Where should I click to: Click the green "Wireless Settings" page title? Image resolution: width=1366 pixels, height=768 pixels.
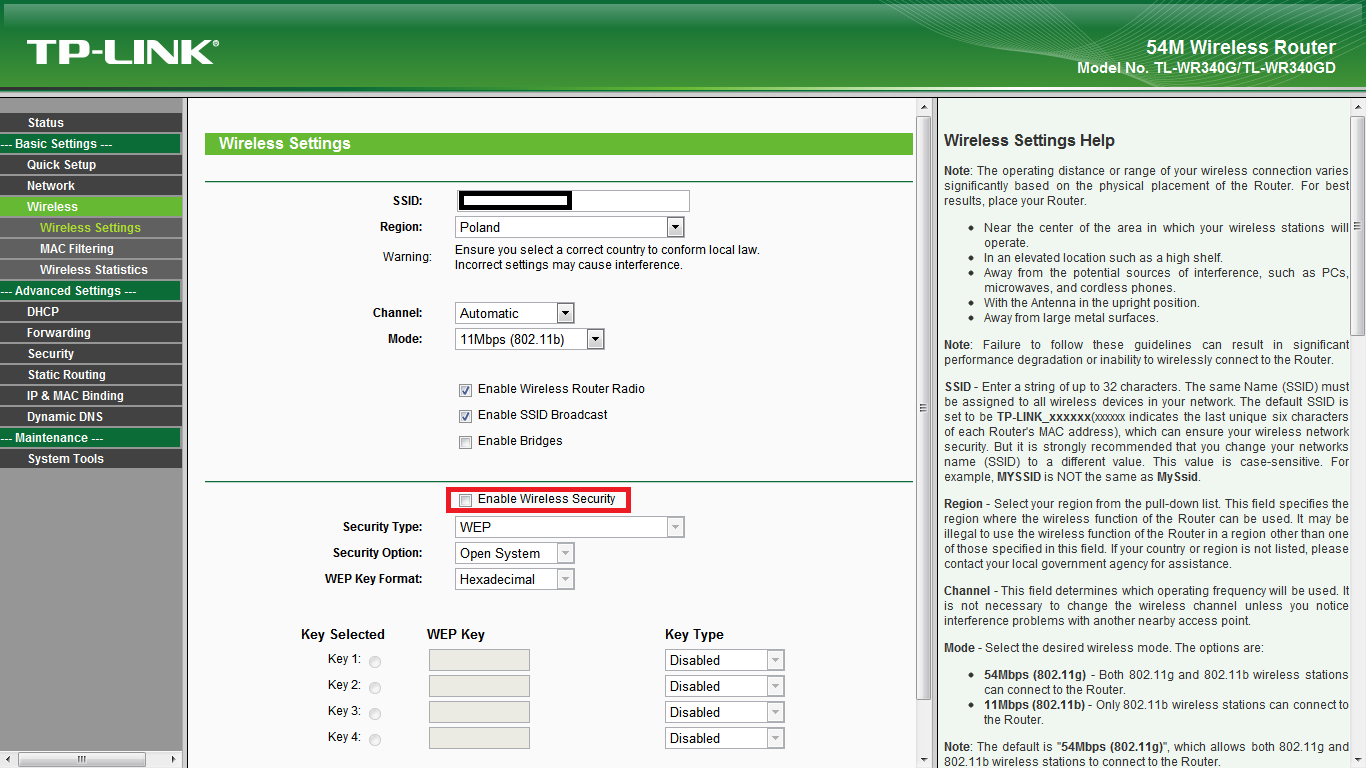[x=285, y=144]
